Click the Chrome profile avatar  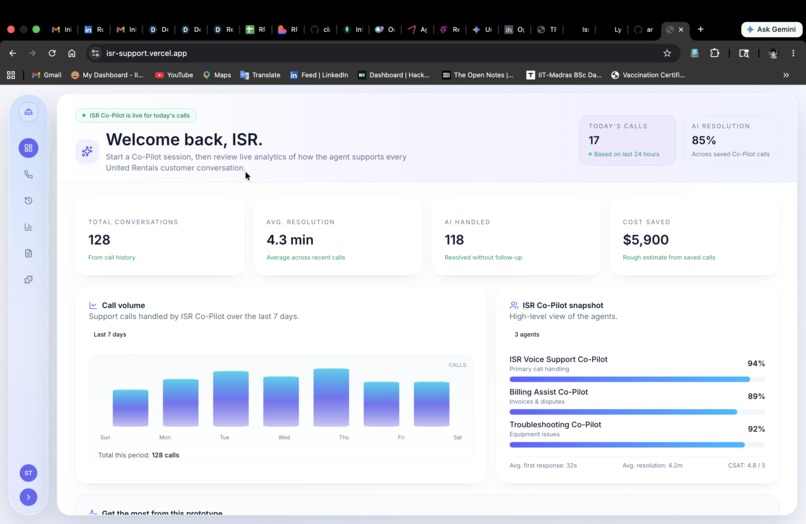pos(773,53)
